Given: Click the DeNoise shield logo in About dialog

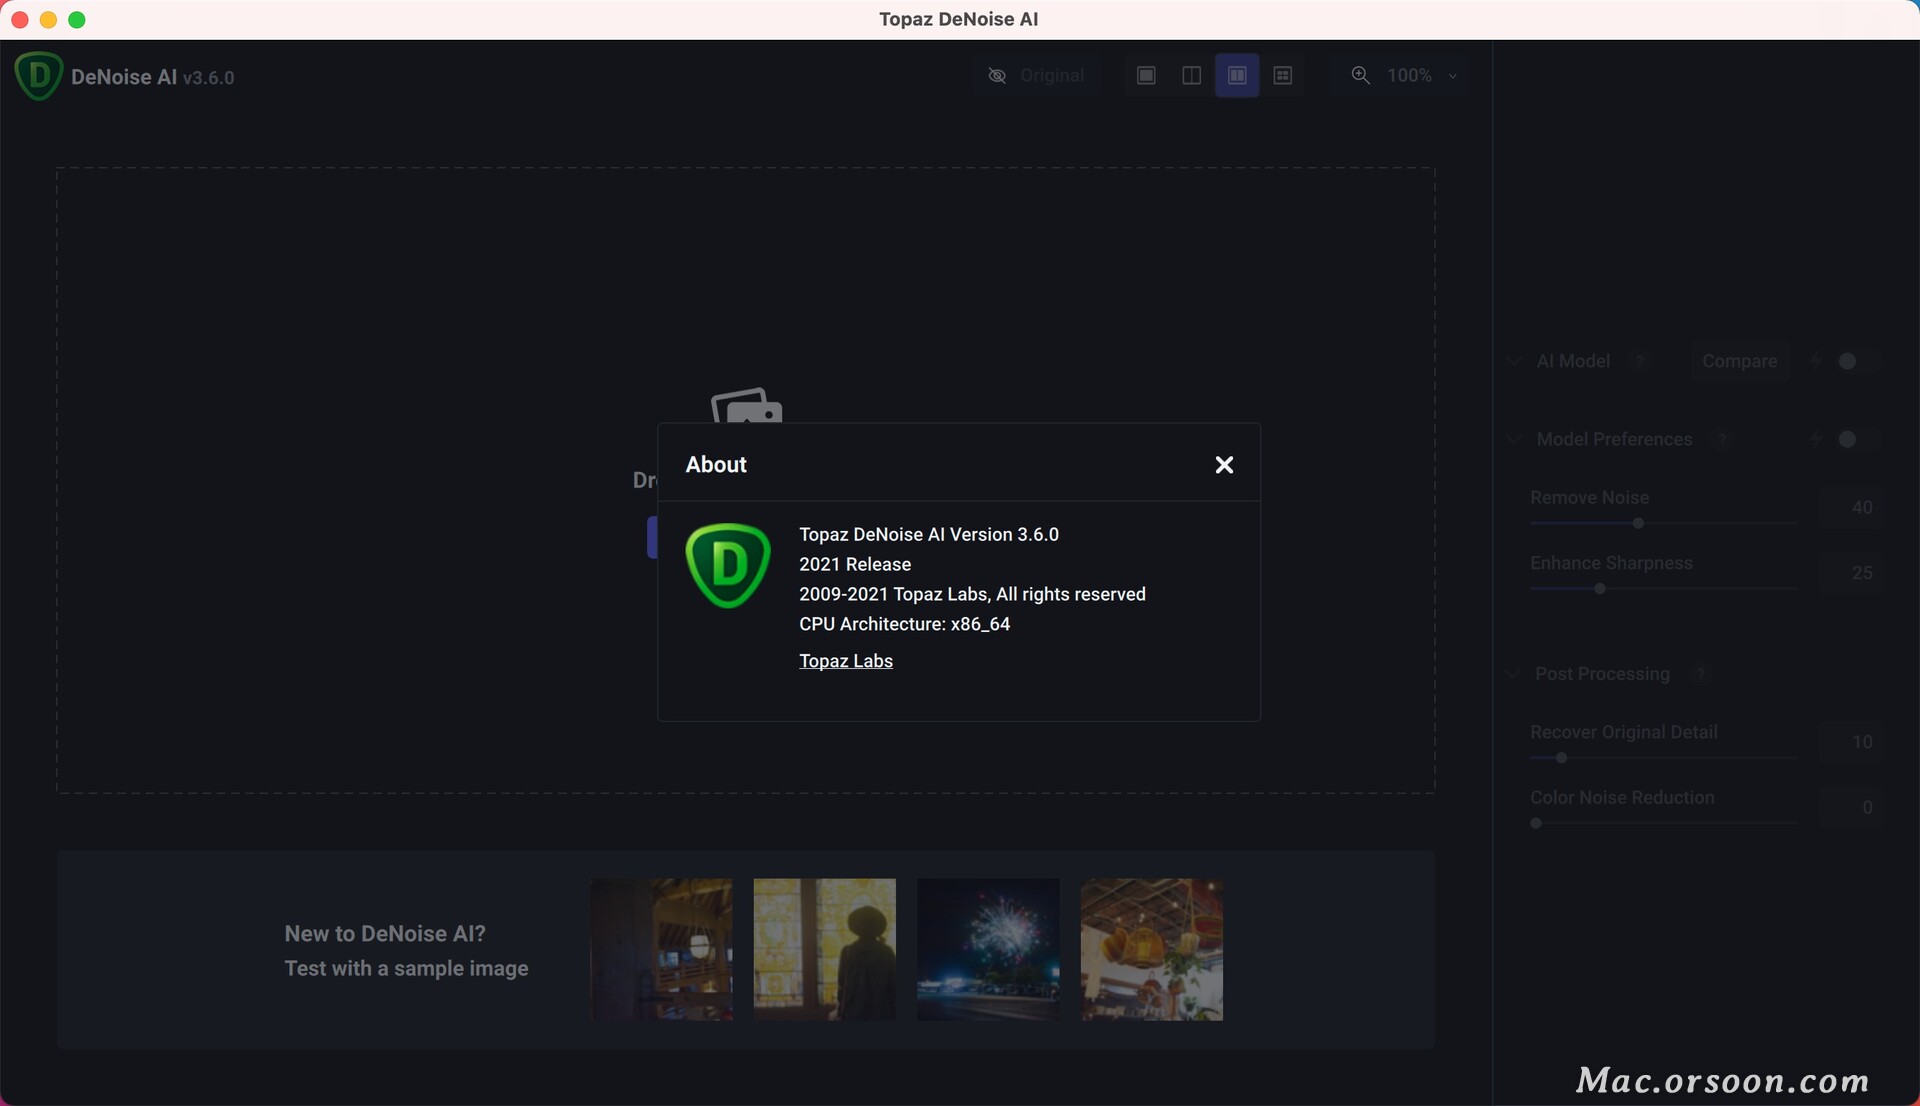Looking at the screenshot, I should 728,565.
